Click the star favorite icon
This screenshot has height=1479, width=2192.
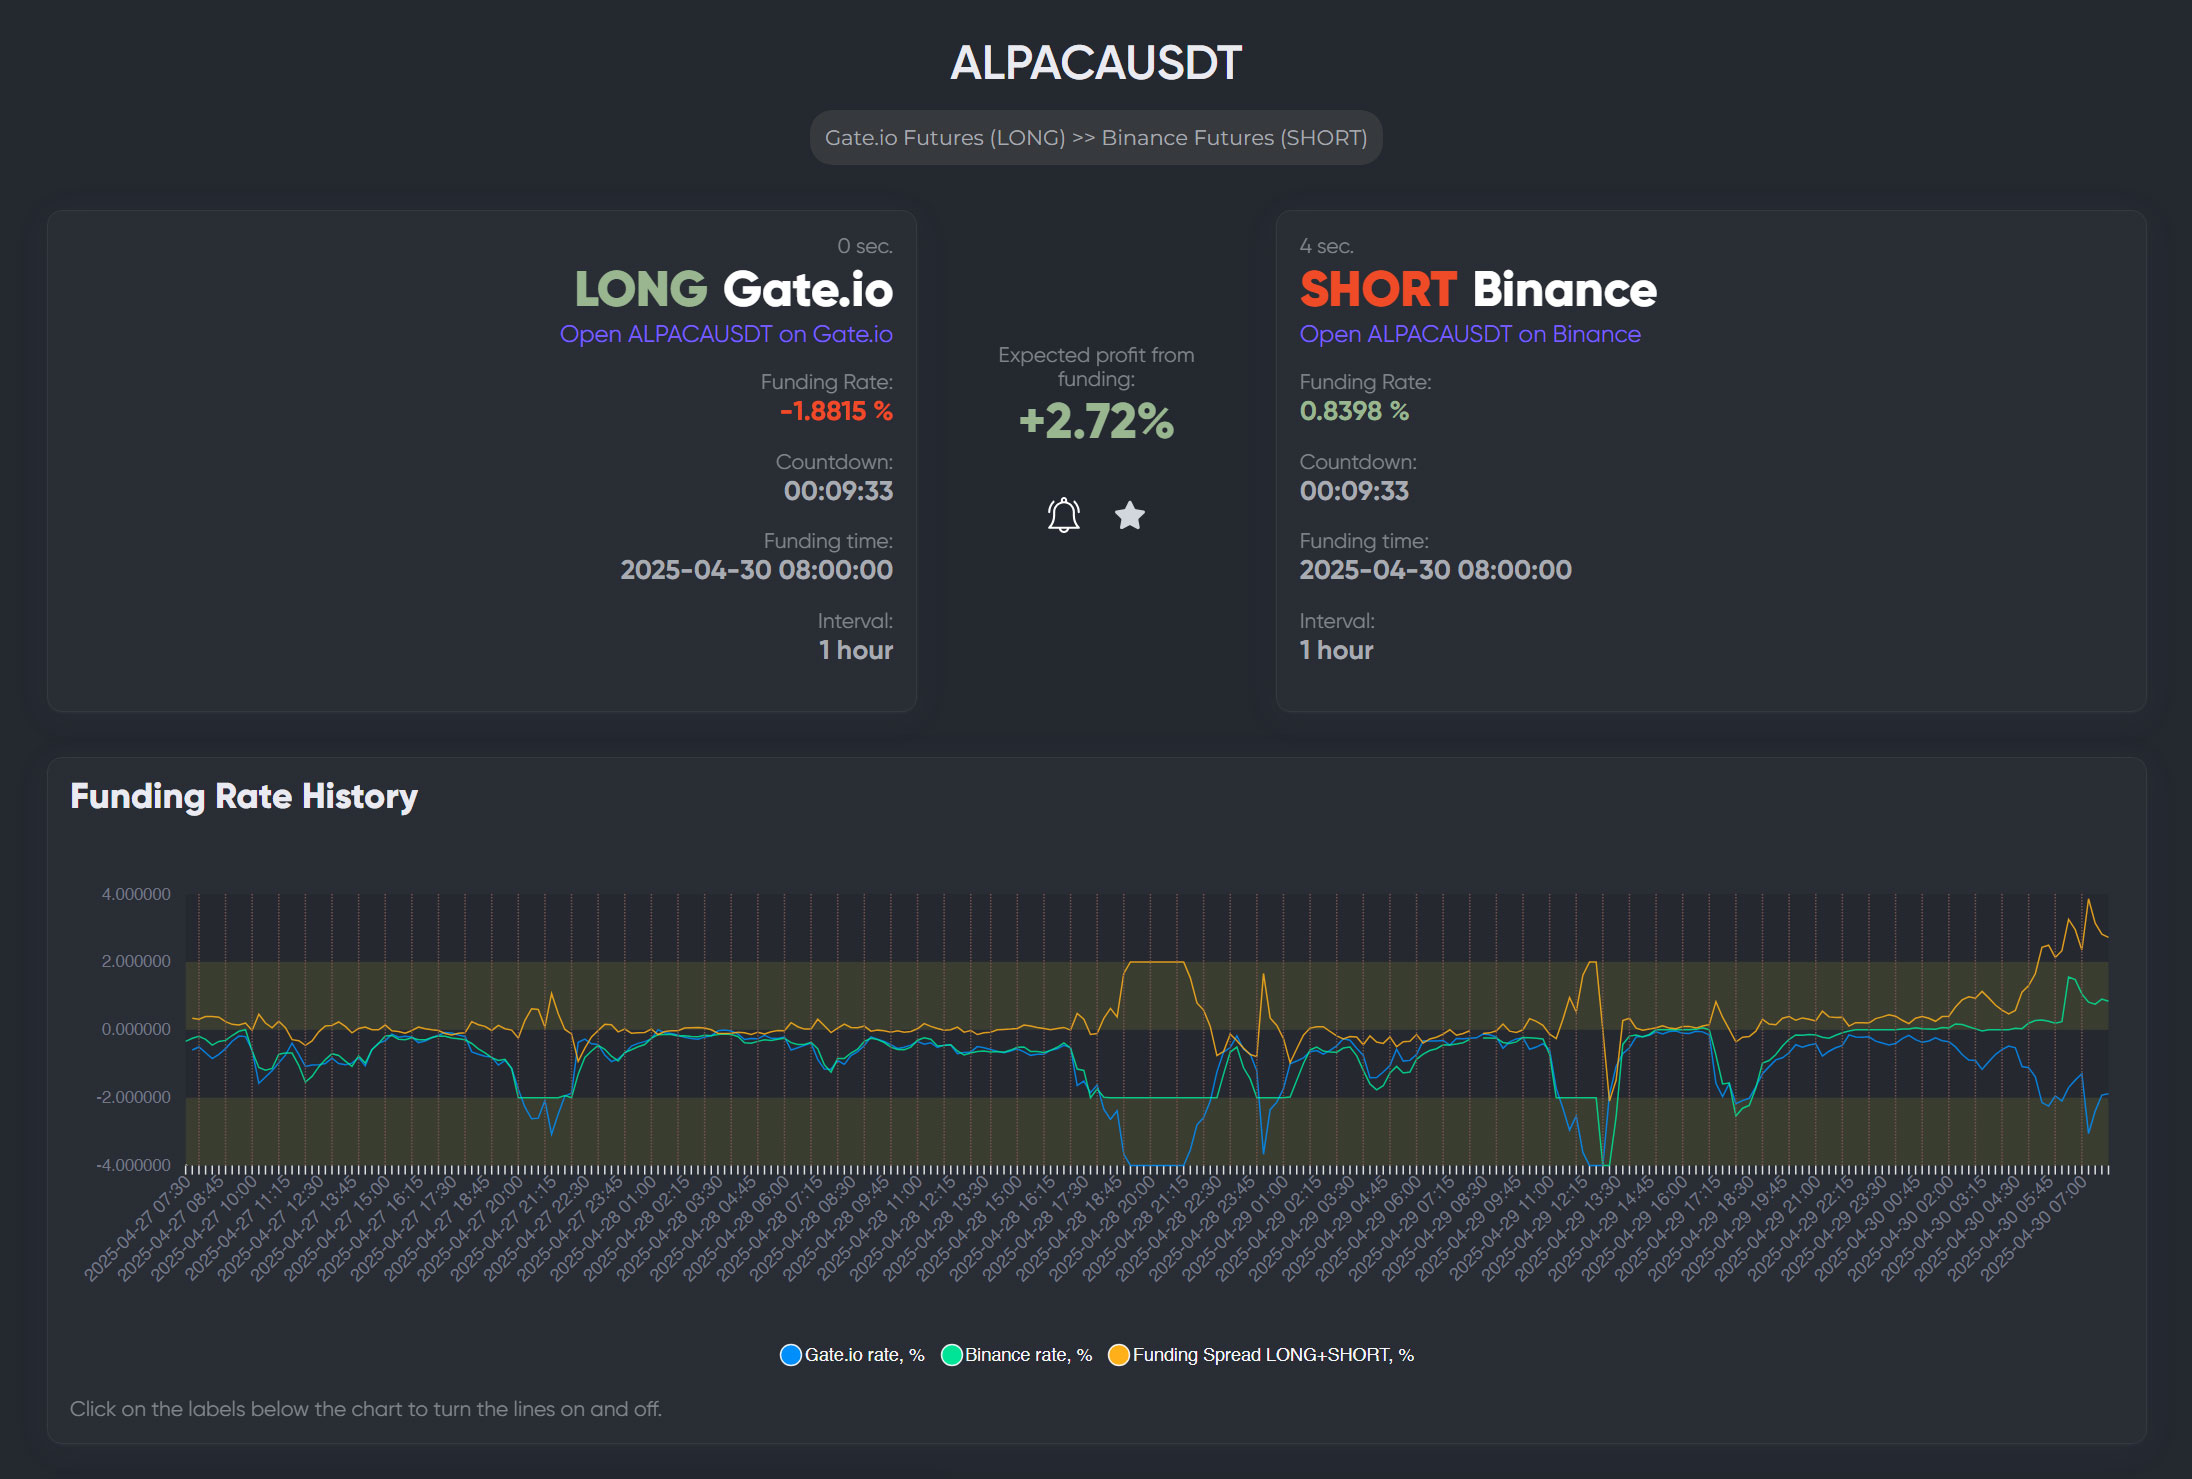coord(1129,515)
